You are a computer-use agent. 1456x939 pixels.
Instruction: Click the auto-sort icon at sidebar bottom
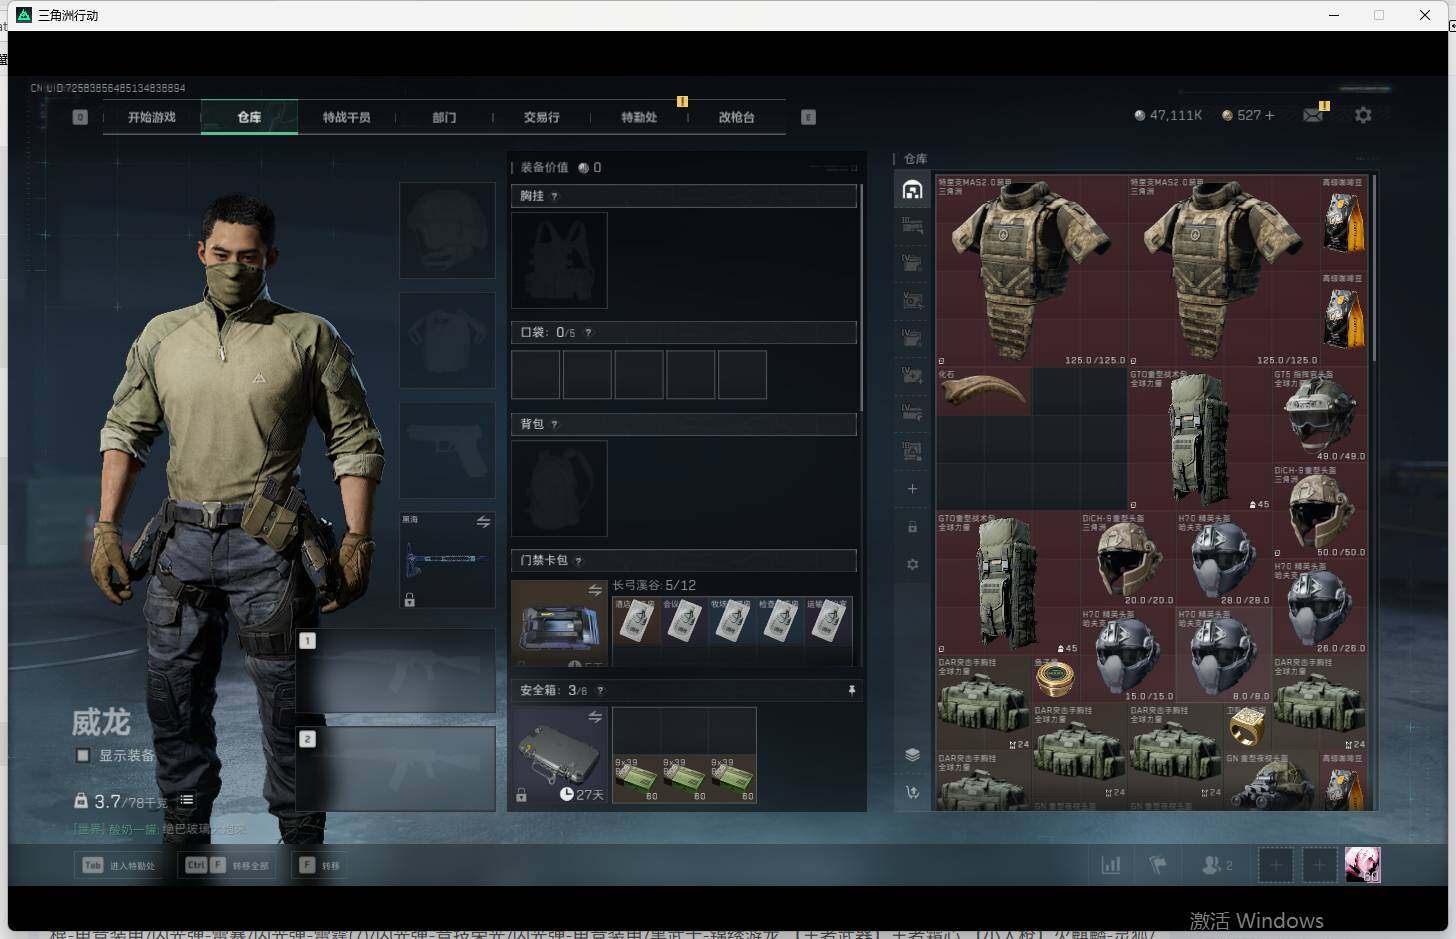(912, 792)
